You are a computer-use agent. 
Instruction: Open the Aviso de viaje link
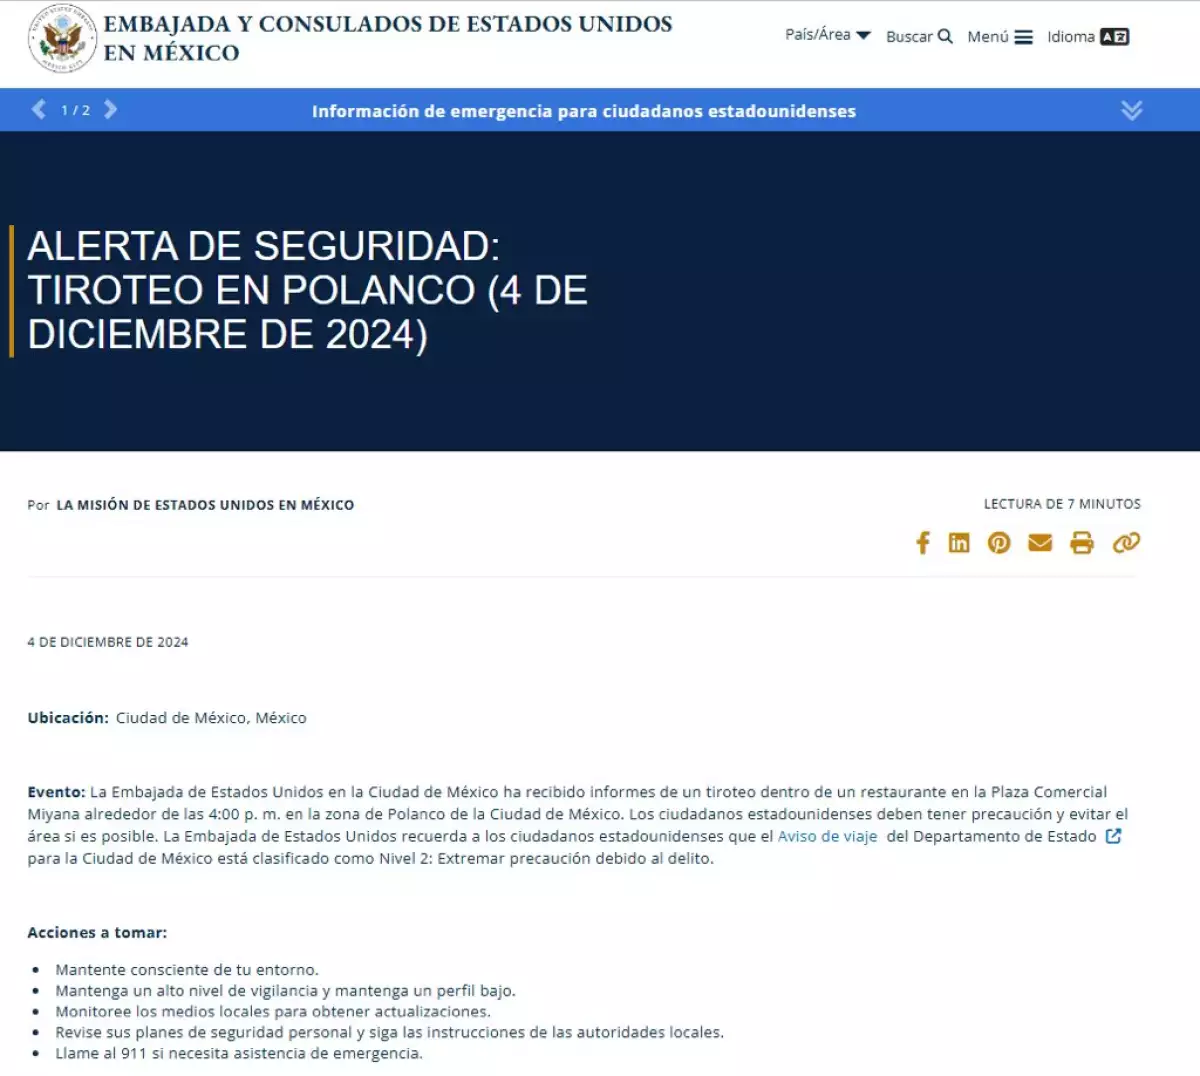(x=827, y=836)
